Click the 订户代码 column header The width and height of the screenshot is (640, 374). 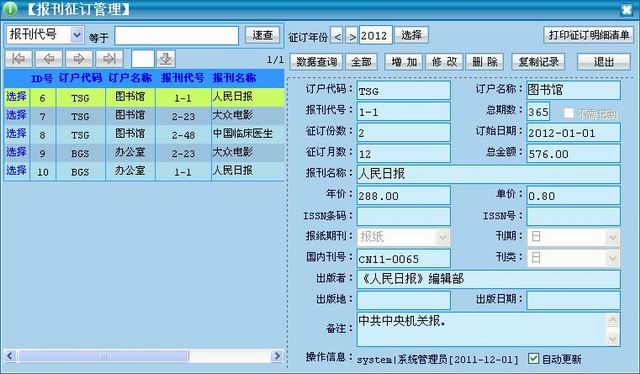pos(80,78)
